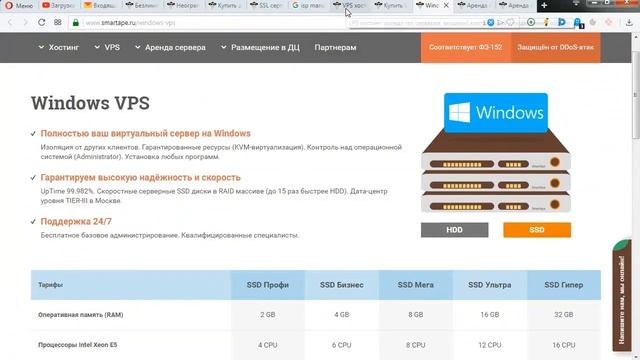
Task: Click the 16 CPU cell
Action: tap(564, 345)
